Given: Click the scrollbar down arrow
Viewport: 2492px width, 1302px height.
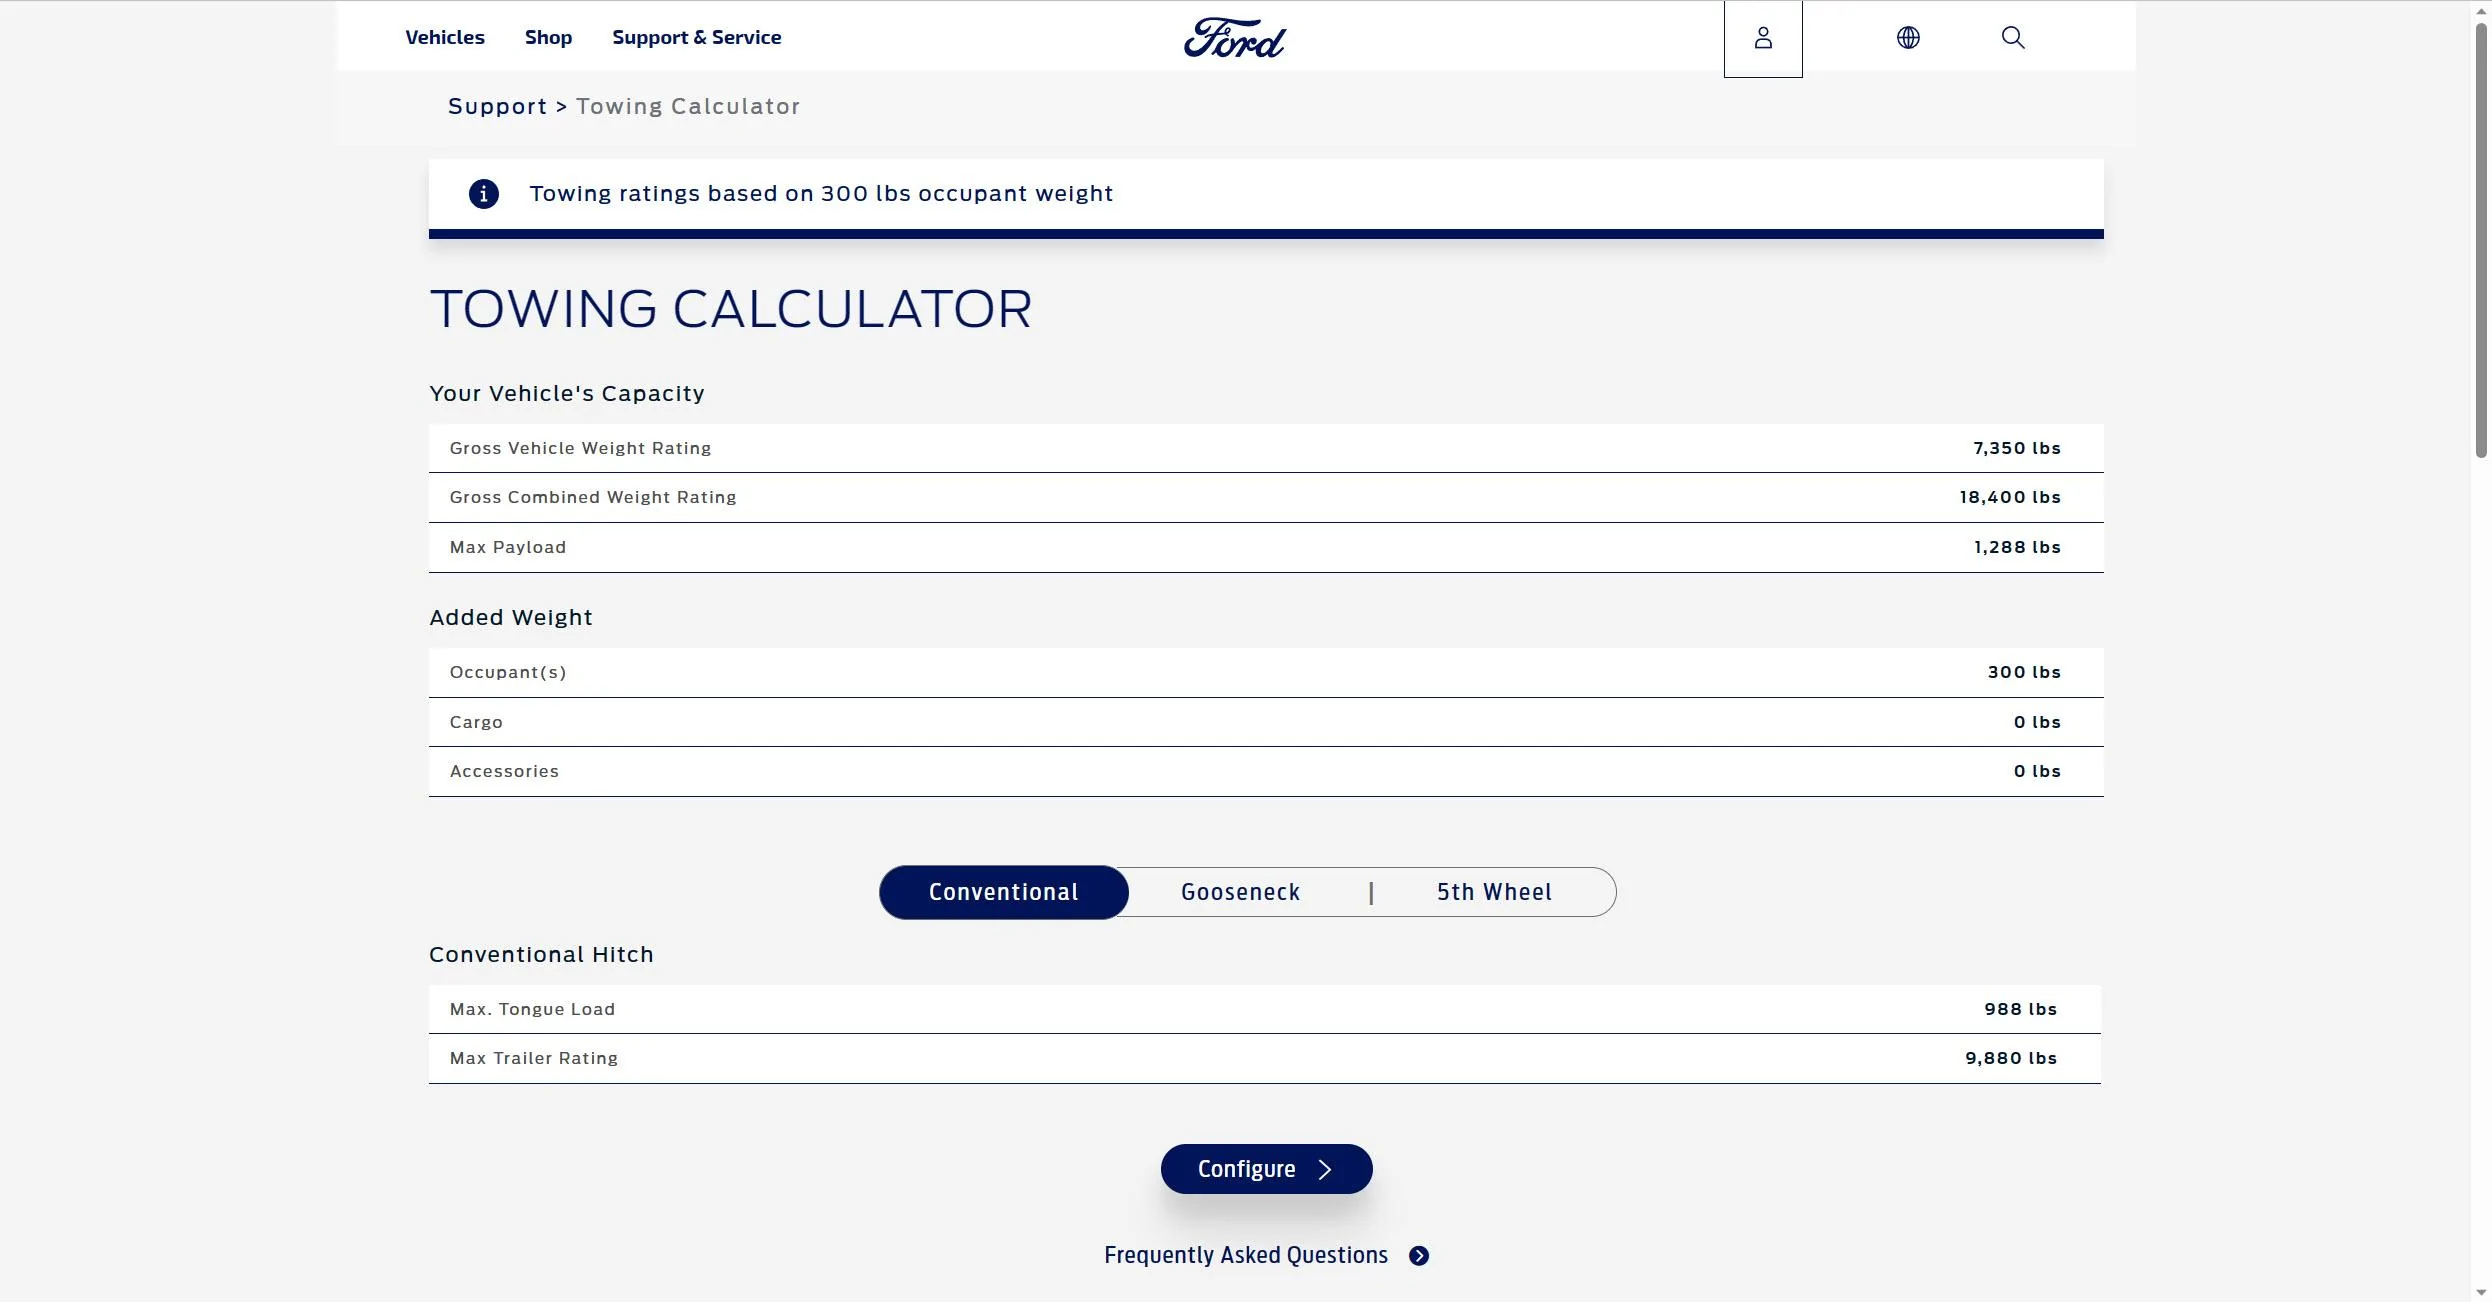Looking at the screenshot, I should point(2480,1292).
